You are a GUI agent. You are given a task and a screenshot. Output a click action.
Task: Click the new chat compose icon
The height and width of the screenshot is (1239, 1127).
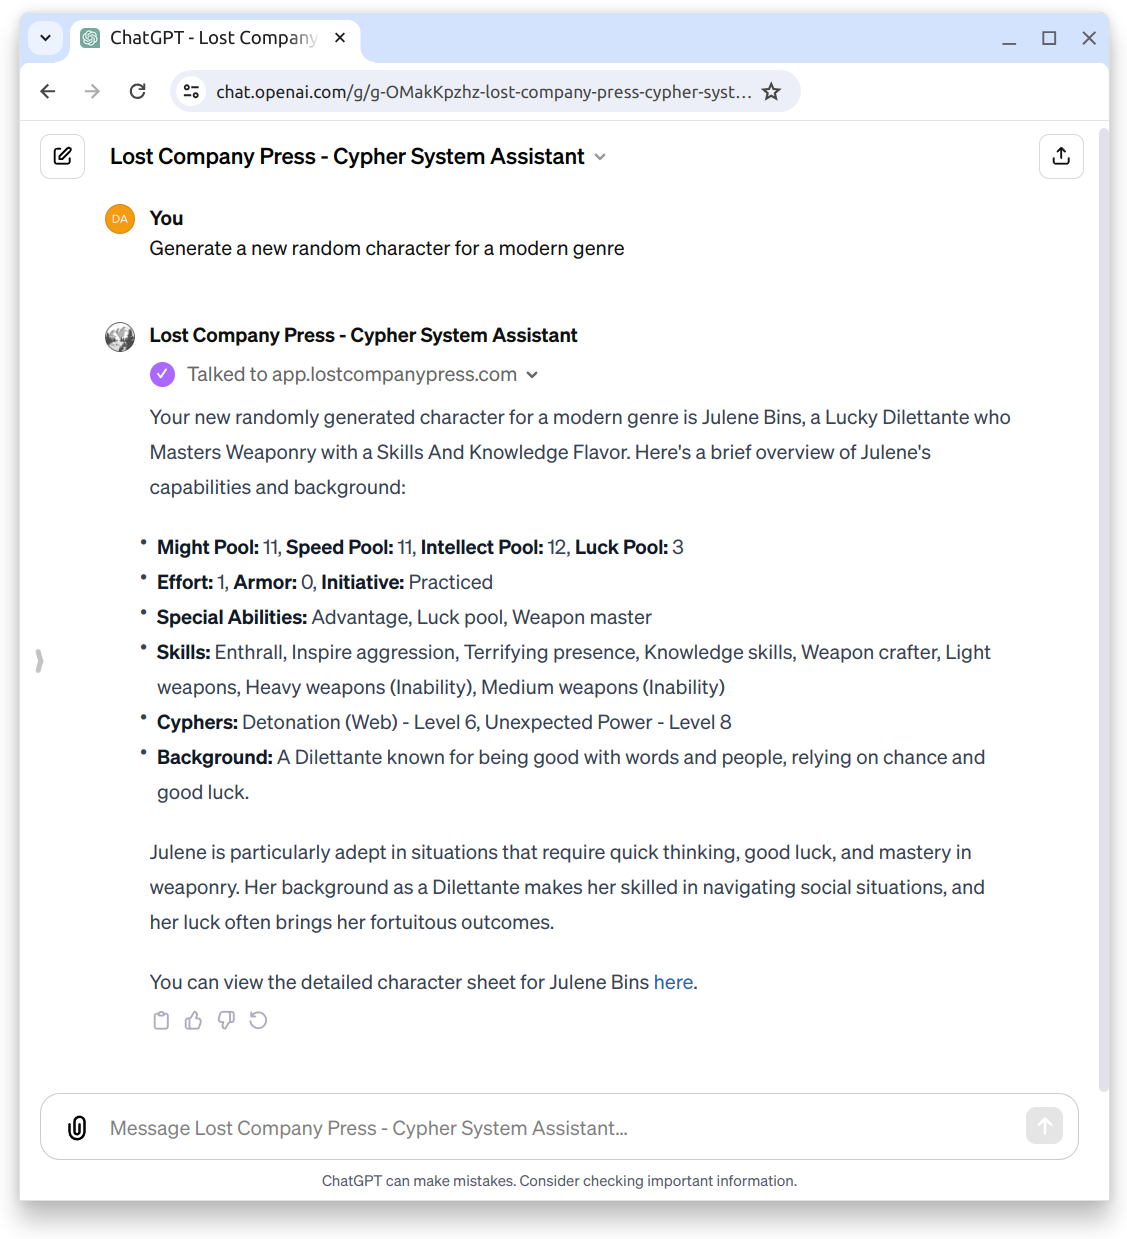[x=62, y=156]
